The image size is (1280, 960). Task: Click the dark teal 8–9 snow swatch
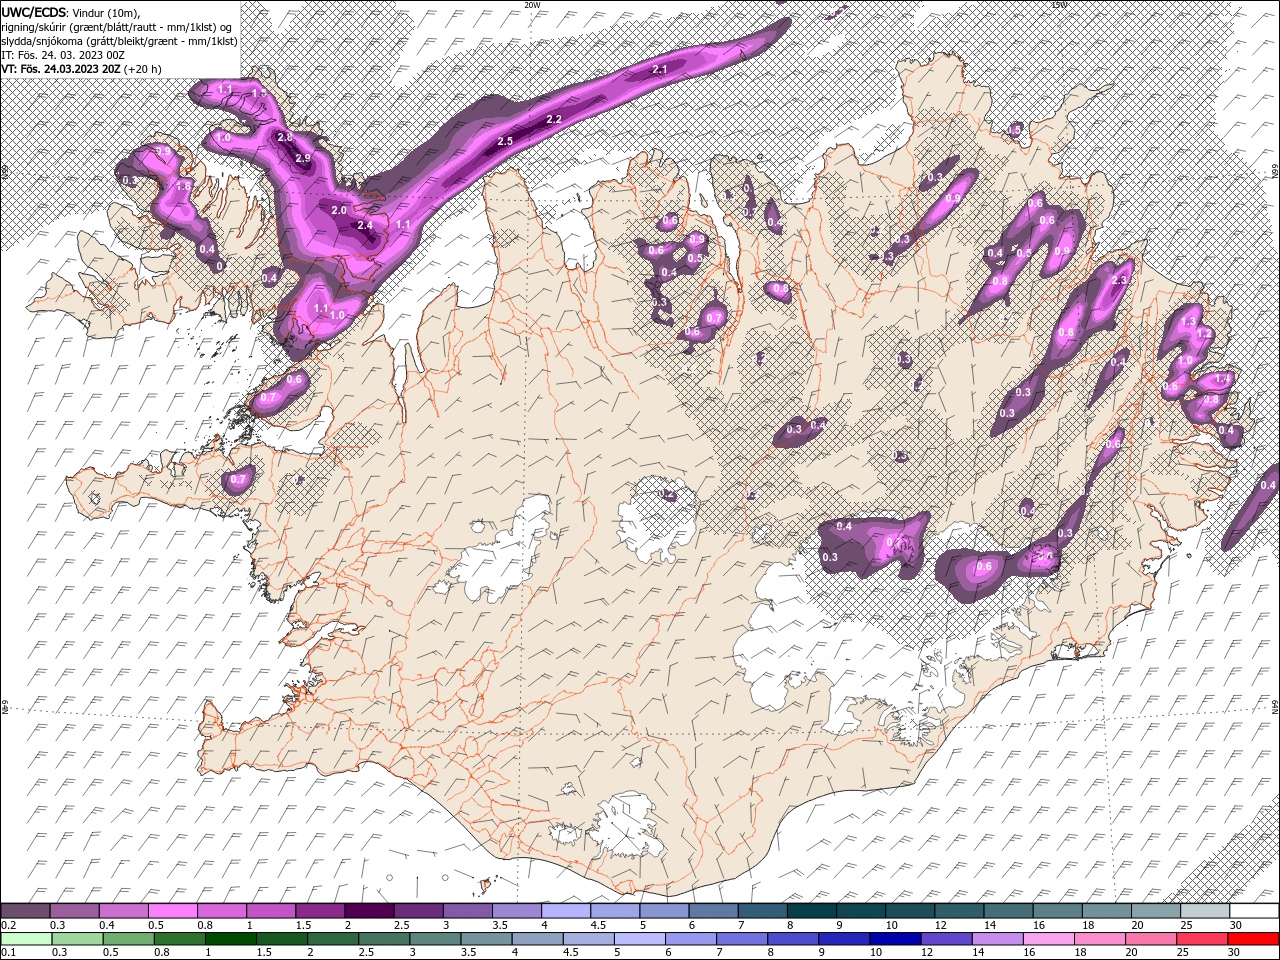tap(811, 911)
